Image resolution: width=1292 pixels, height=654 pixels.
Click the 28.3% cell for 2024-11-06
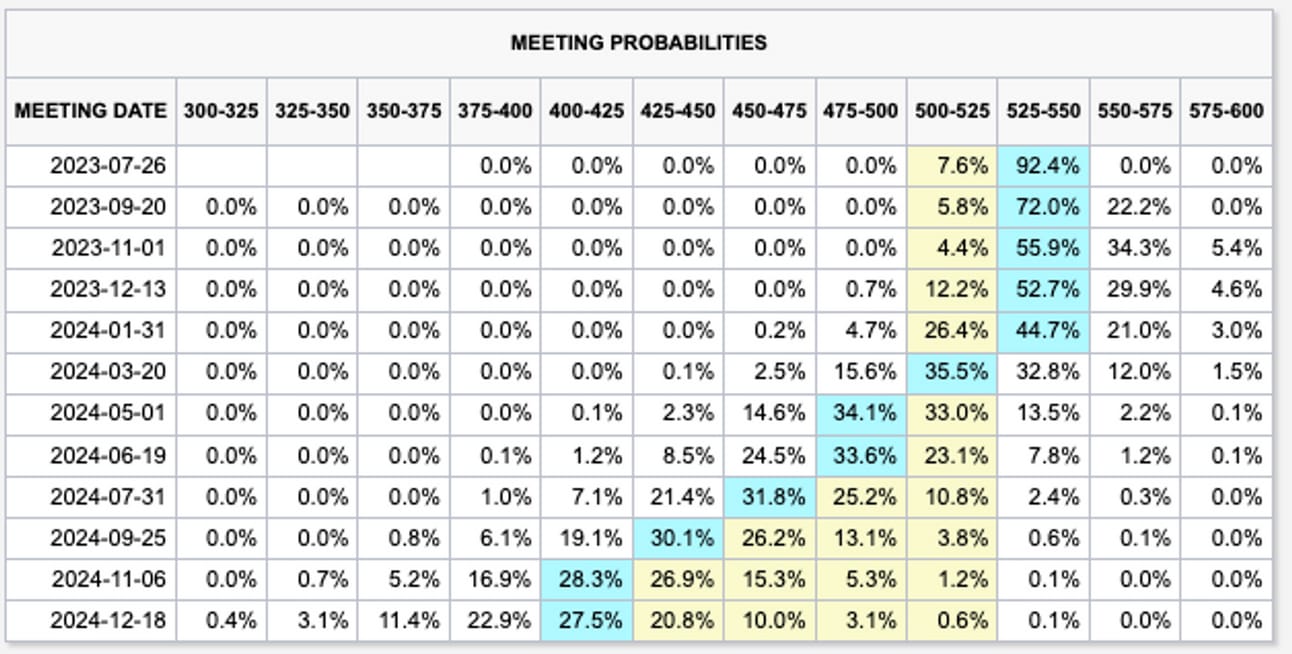coord(587,579)
